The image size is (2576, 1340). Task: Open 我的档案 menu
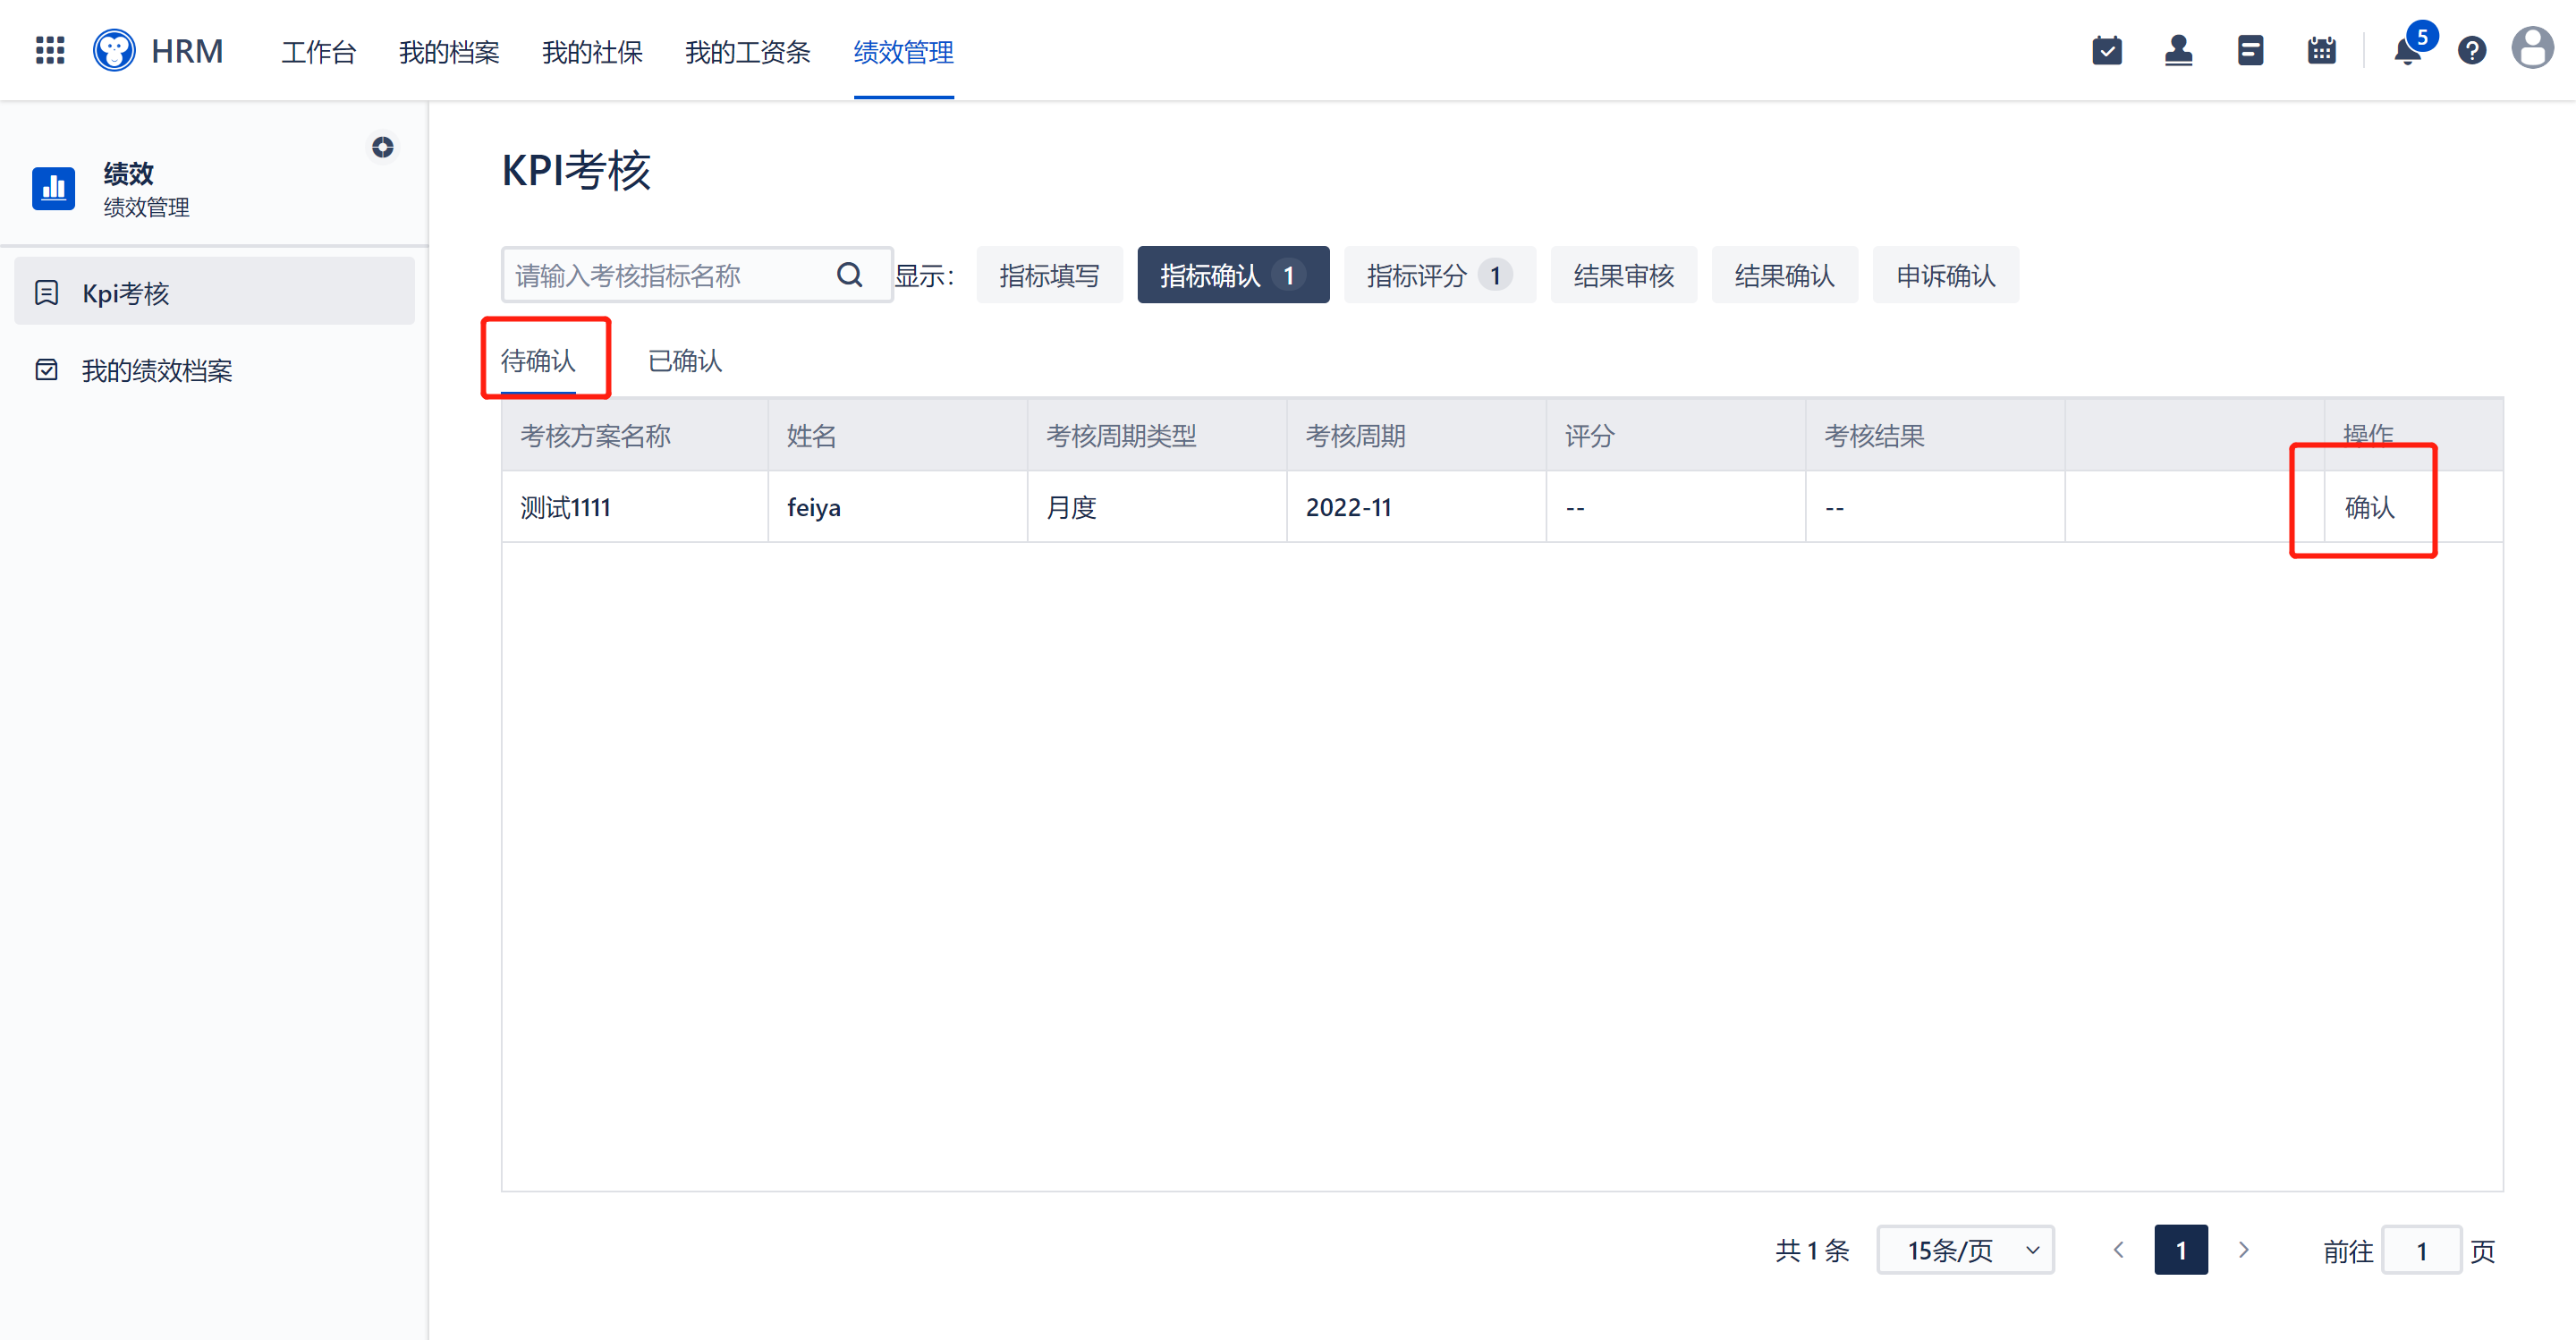coord(449,52)
